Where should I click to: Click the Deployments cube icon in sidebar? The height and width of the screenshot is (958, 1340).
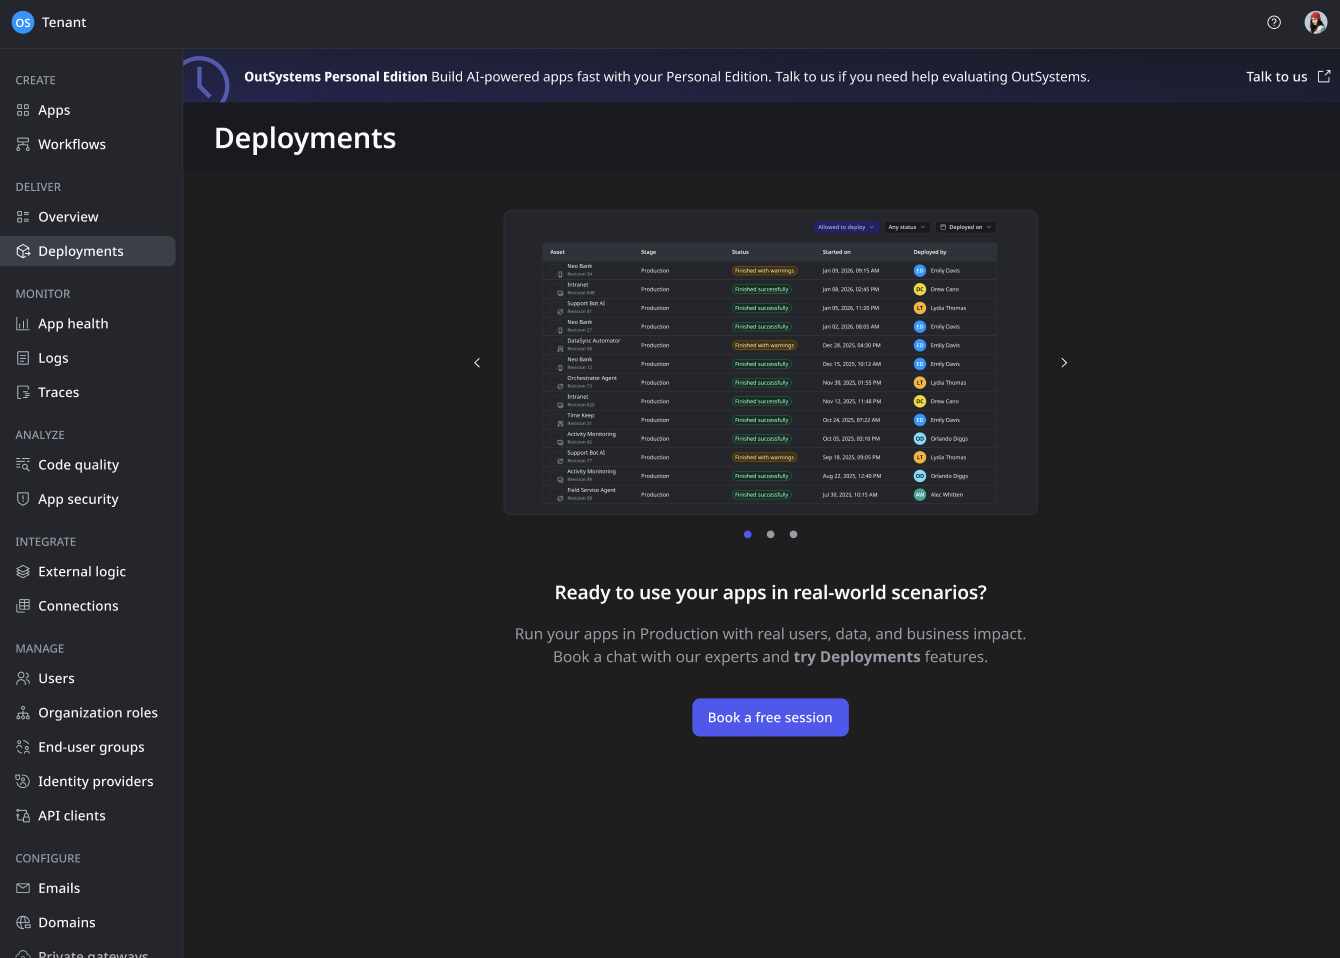[x=23, y=251]
